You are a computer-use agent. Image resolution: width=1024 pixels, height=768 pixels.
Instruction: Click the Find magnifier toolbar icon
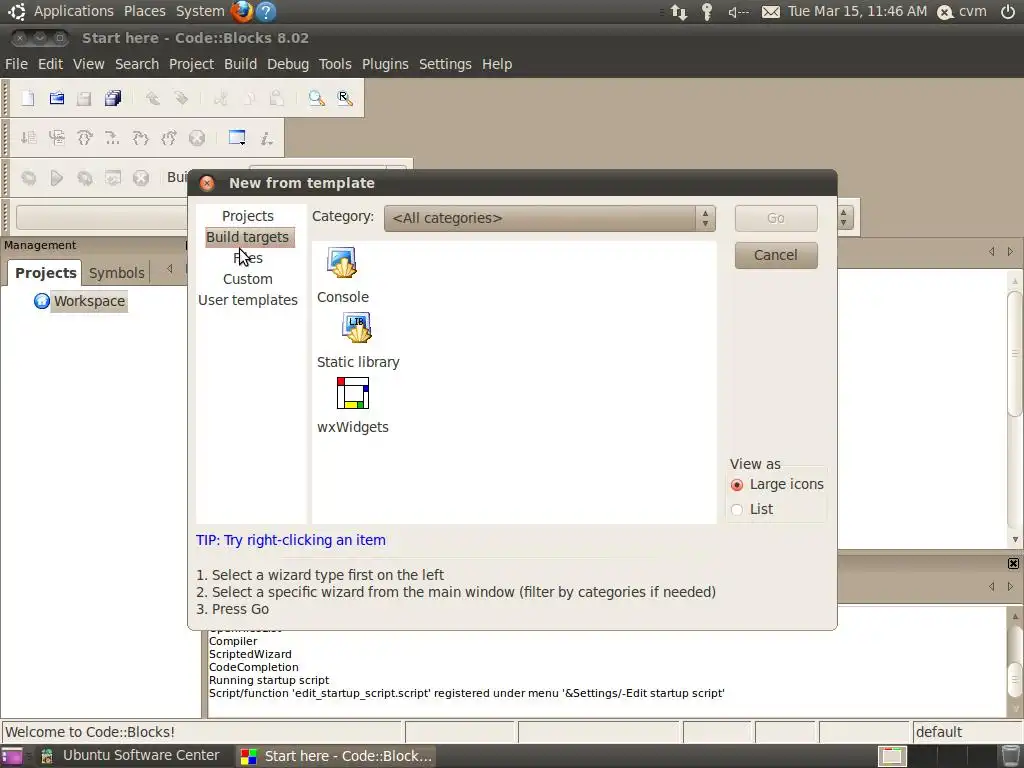[317, 98]
